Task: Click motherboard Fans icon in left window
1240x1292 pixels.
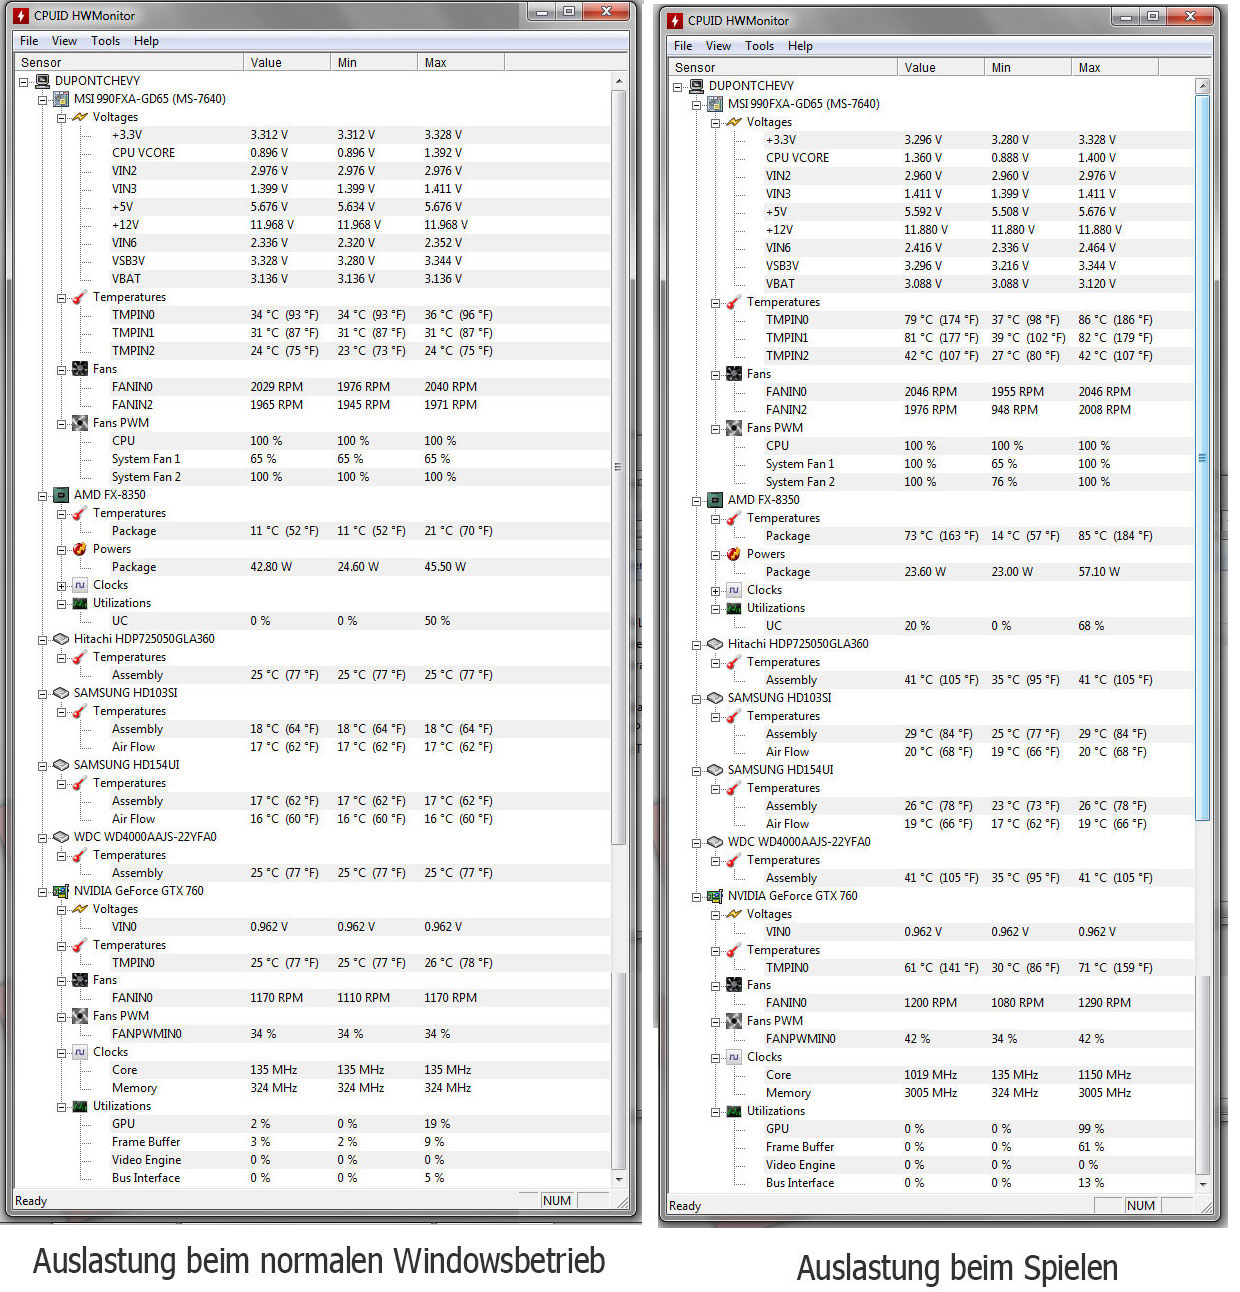Action: click(80, 369)
